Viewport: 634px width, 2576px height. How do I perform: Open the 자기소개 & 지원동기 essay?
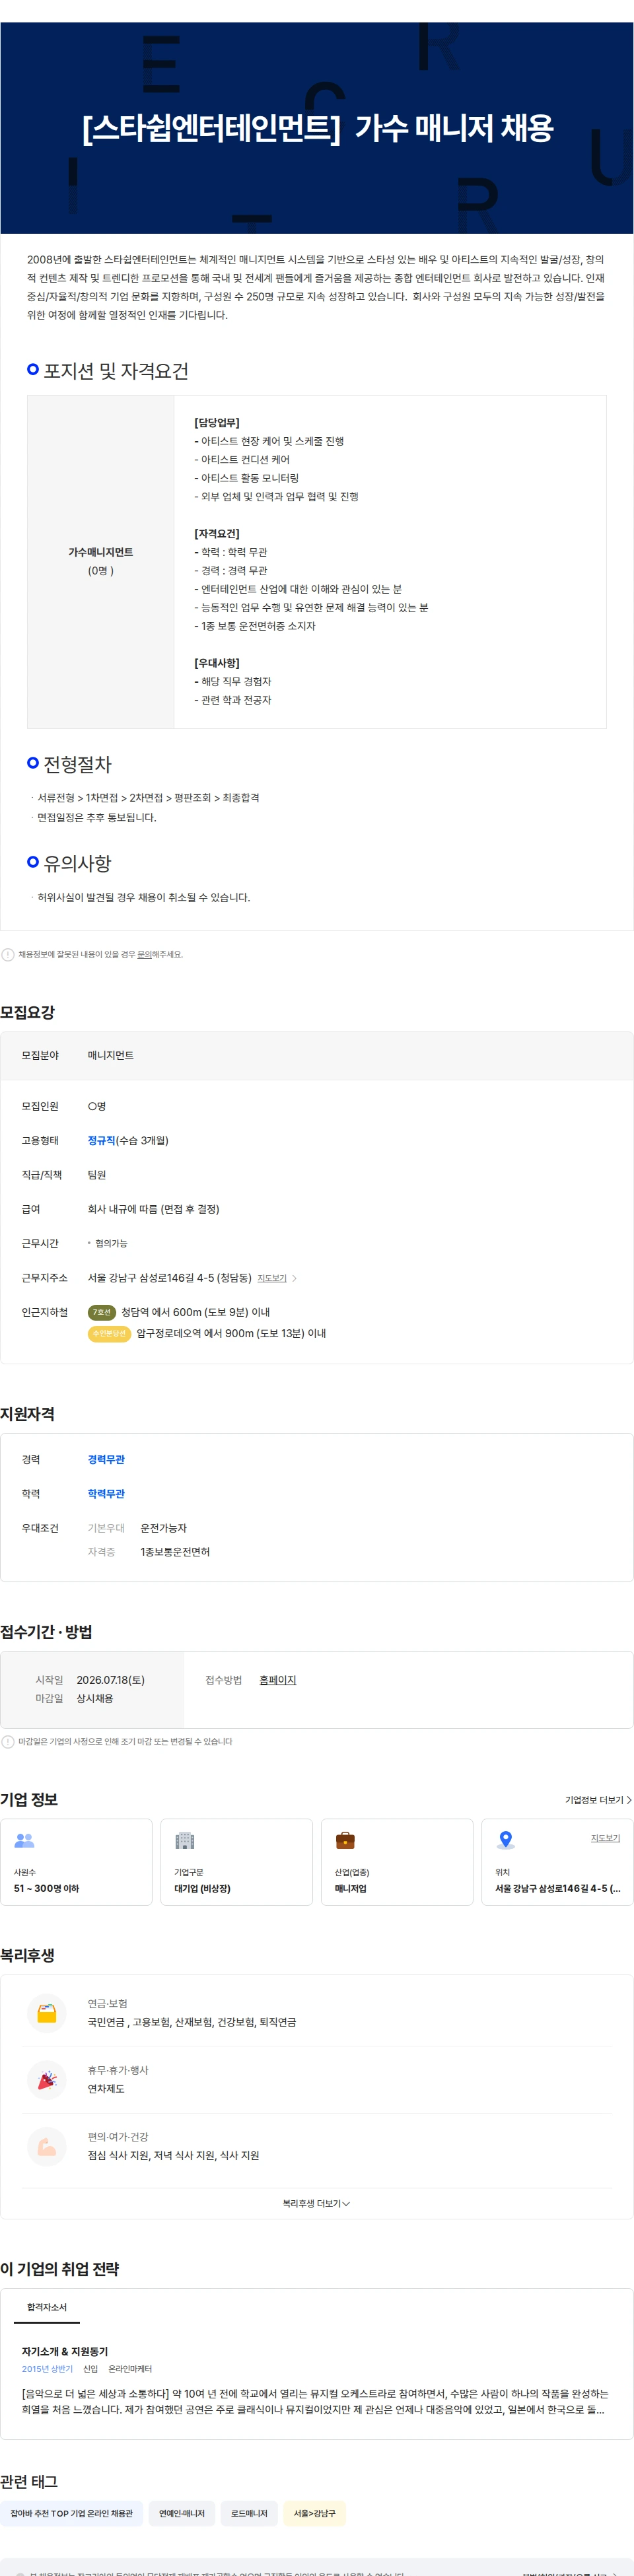(x=65, y=2351)
